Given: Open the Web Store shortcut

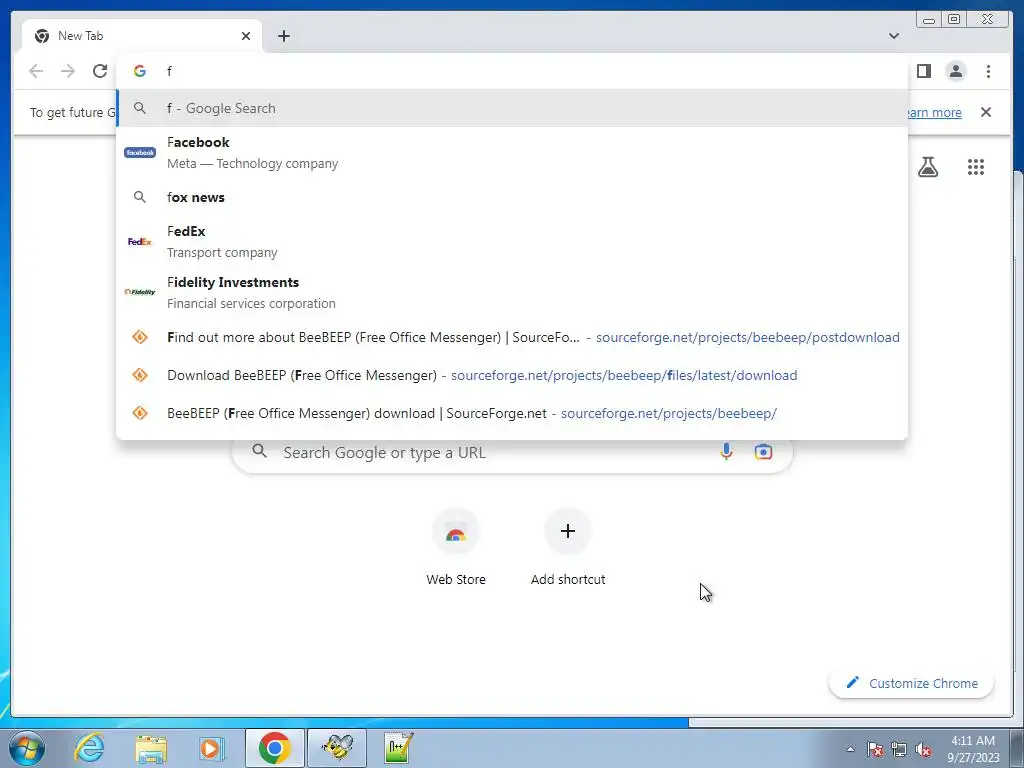Looking at the screenshot, I should coord(456,547).
